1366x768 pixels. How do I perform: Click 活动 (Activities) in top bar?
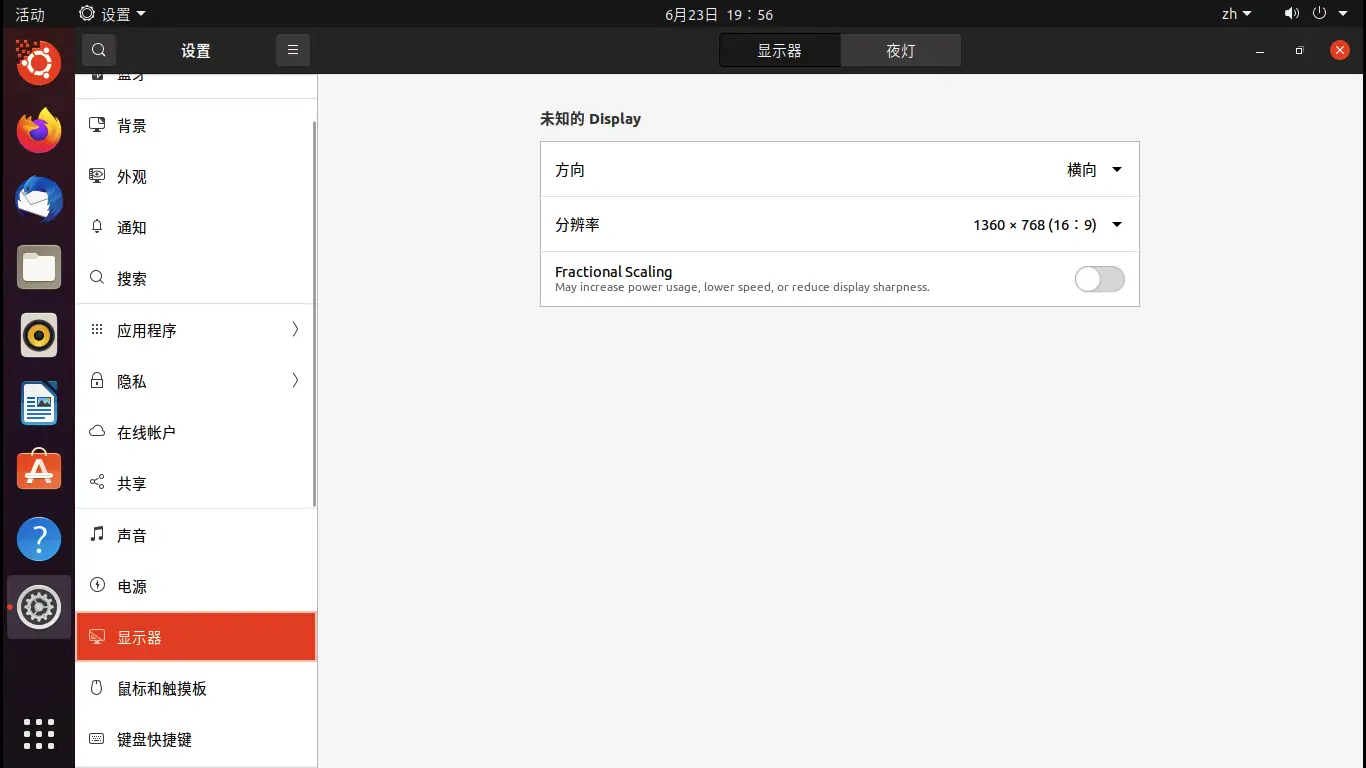pyautogui.click(x=29, y=14)
